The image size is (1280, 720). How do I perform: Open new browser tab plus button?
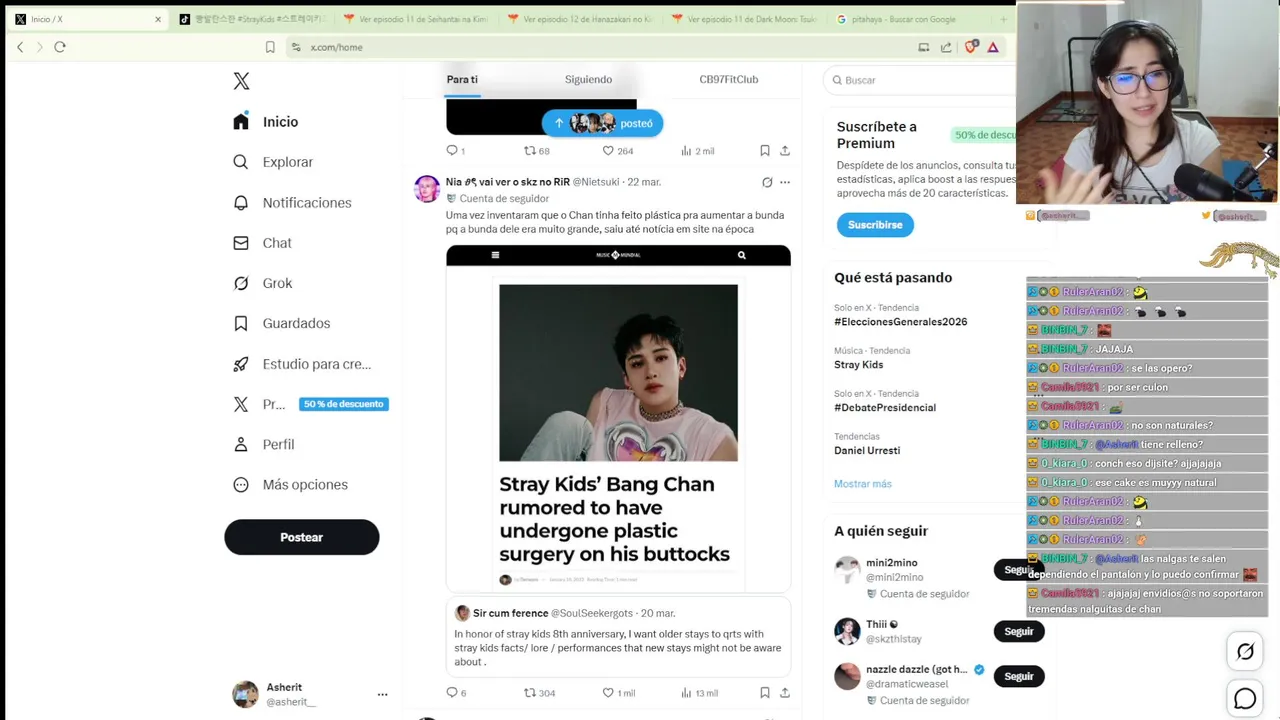click(1003, 19)
